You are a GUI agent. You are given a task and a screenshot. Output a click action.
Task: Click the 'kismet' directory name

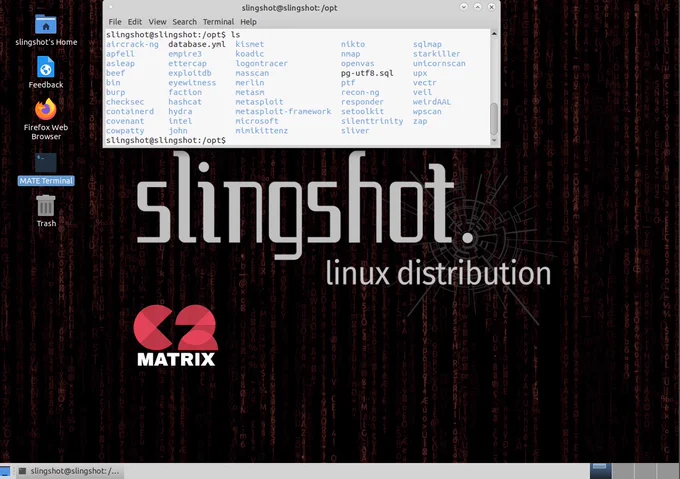pos(249,44)
